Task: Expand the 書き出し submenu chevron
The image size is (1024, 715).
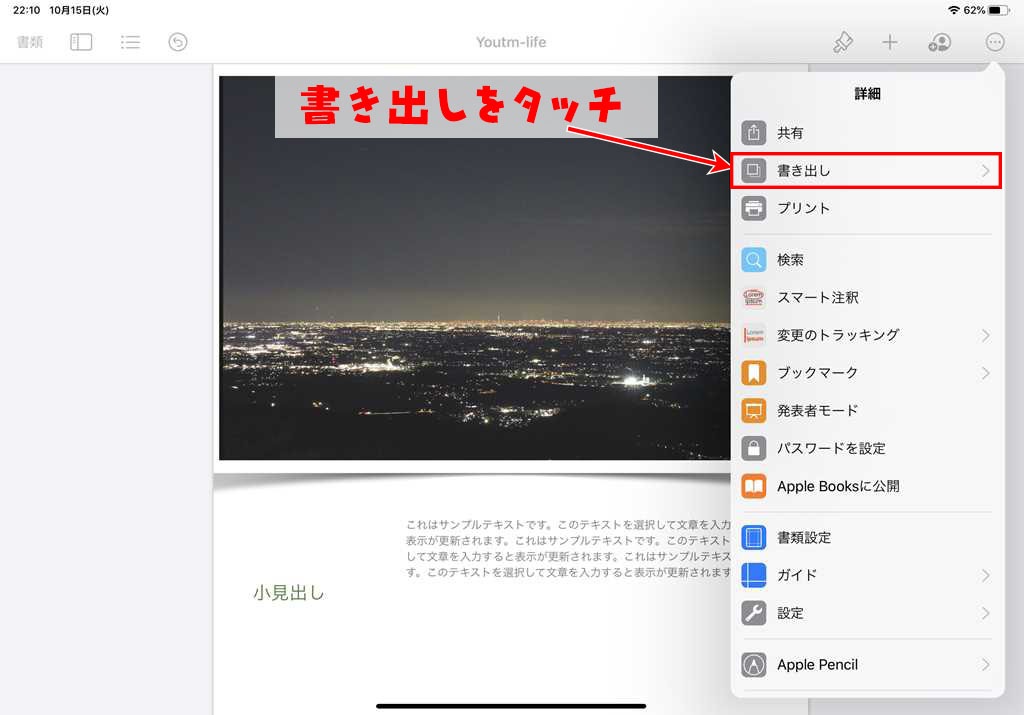Action: point(985,171)
